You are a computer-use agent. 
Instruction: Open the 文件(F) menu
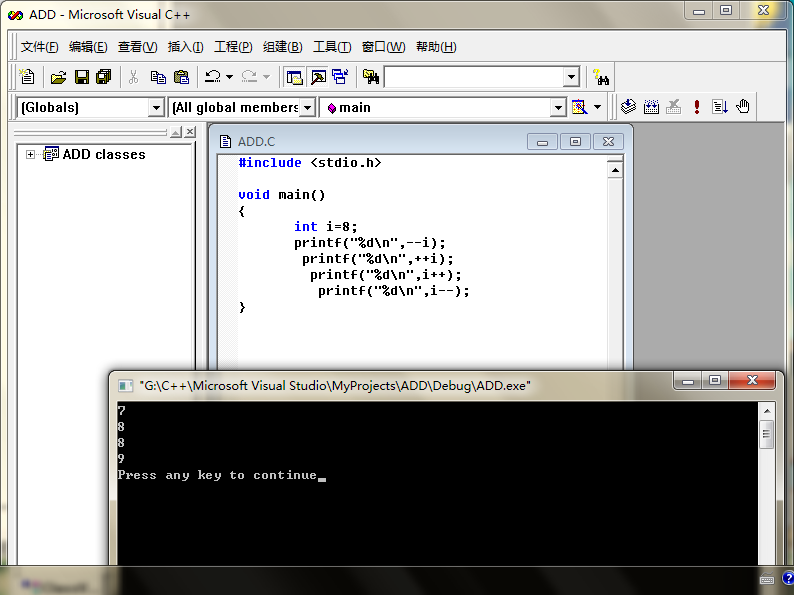[x=39, y=47]
